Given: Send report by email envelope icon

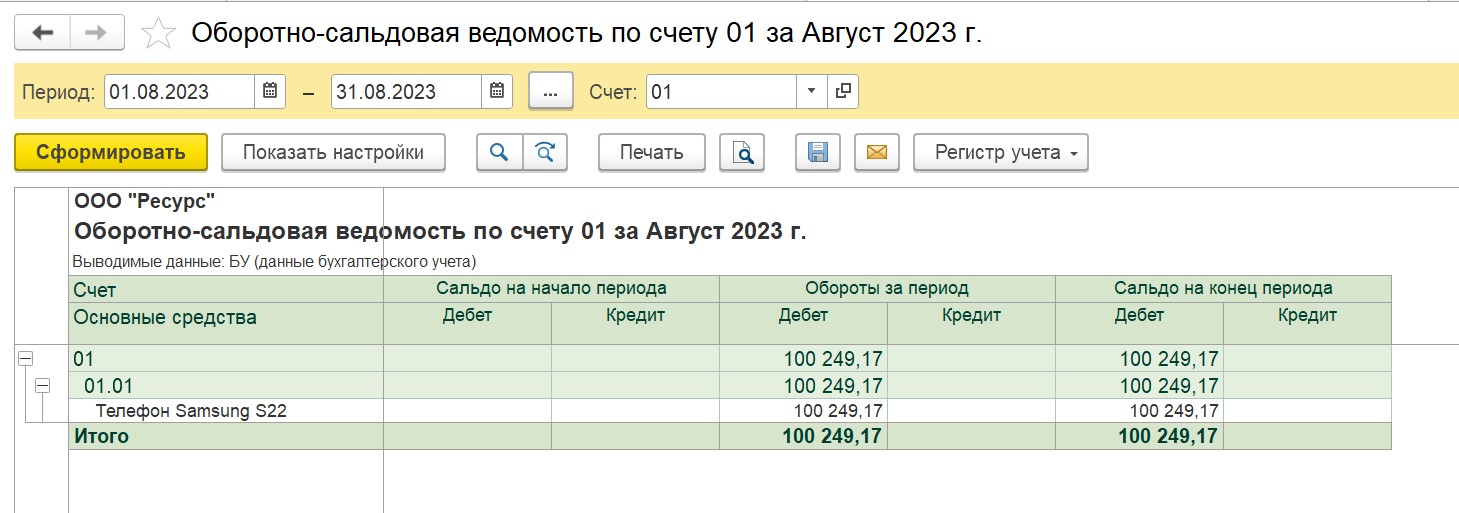Looking at the screenshot, I should (x=877, y=152).
